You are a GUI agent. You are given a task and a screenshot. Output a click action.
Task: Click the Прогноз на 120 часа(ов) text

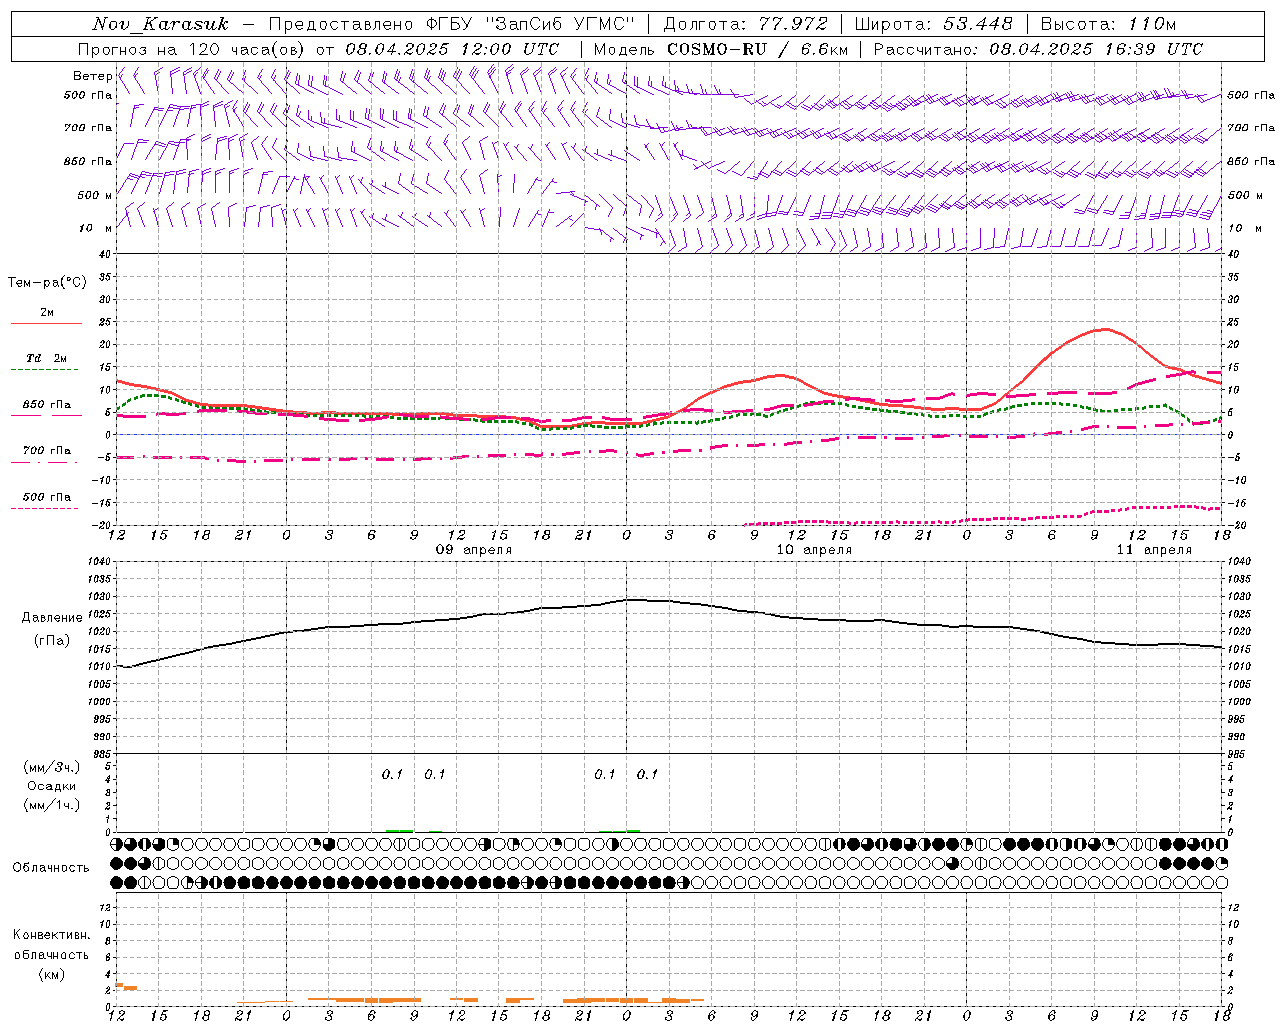pyautogui.click(x=192, y=49)
